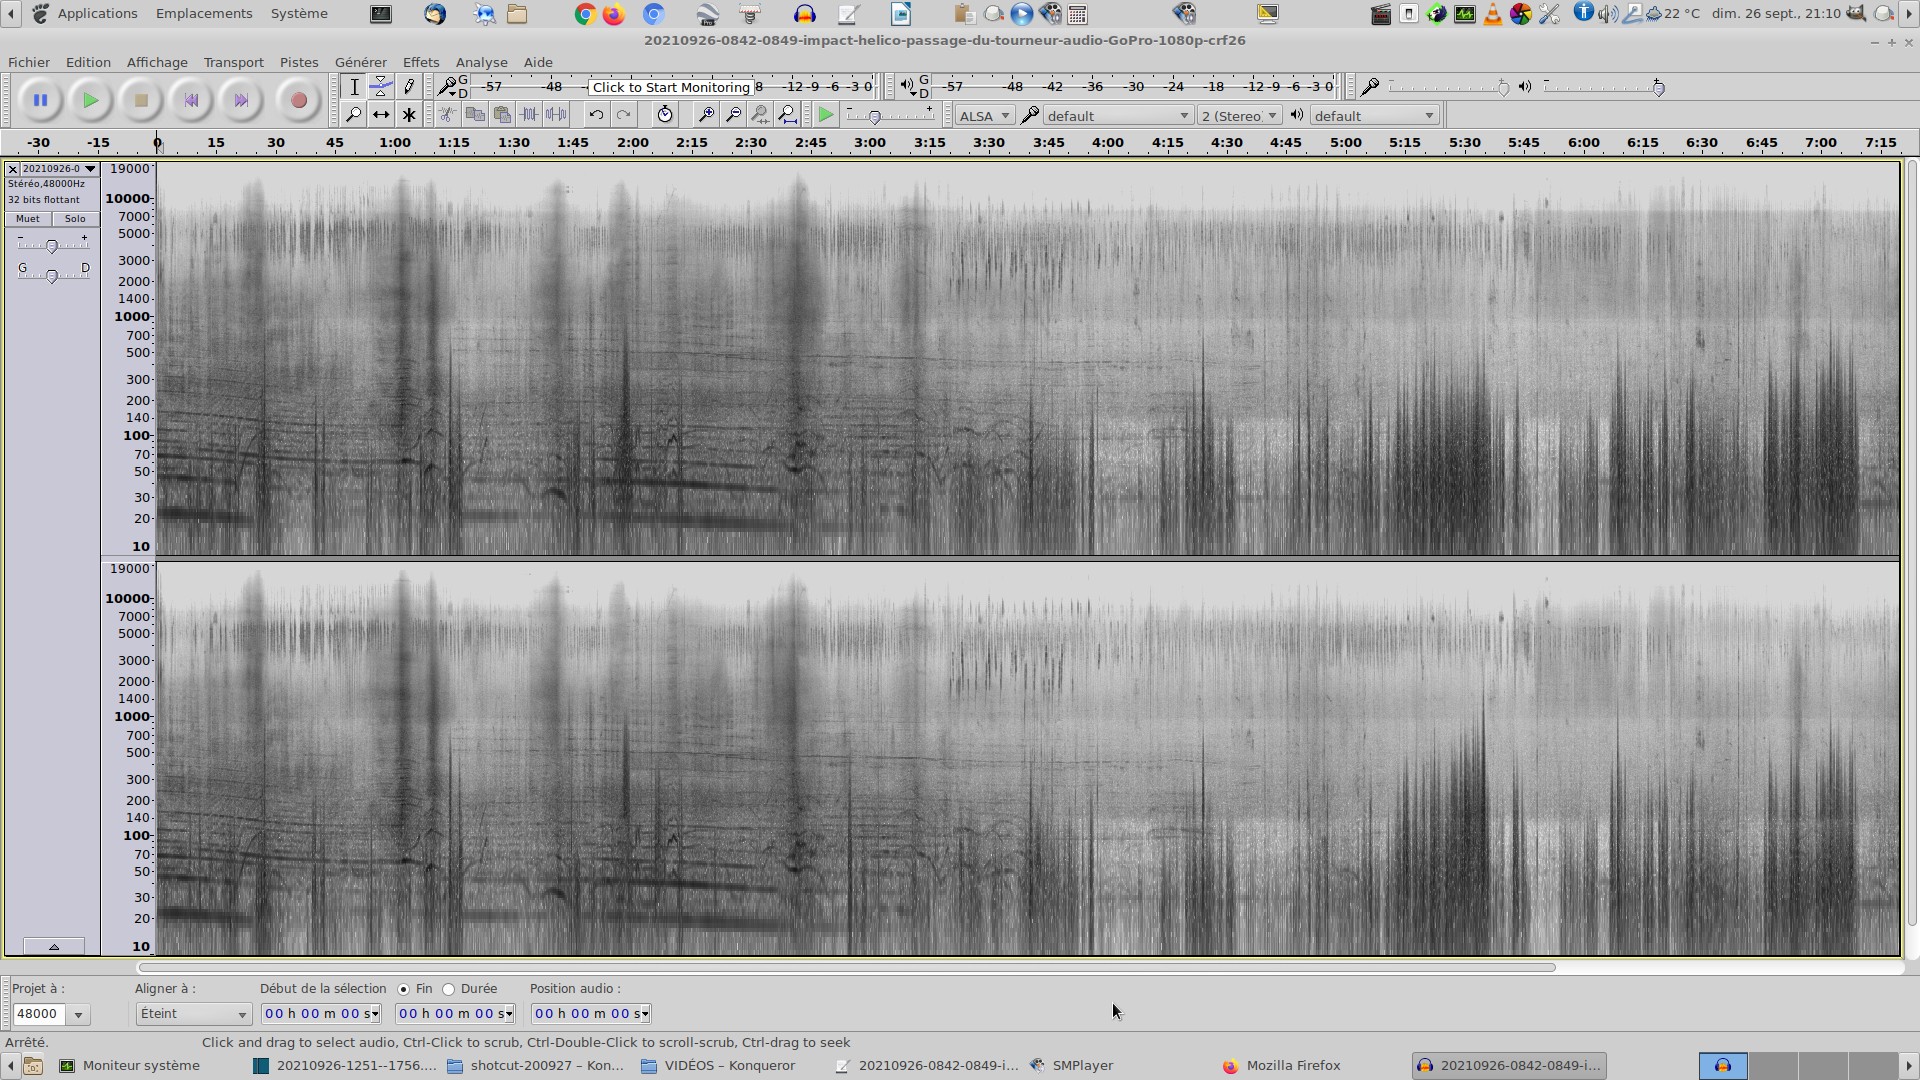This screenshot has width=1920, height=1080.
Task: Click the Undo arrow icon
Action: pyautogui.click(x=596, y=115)
